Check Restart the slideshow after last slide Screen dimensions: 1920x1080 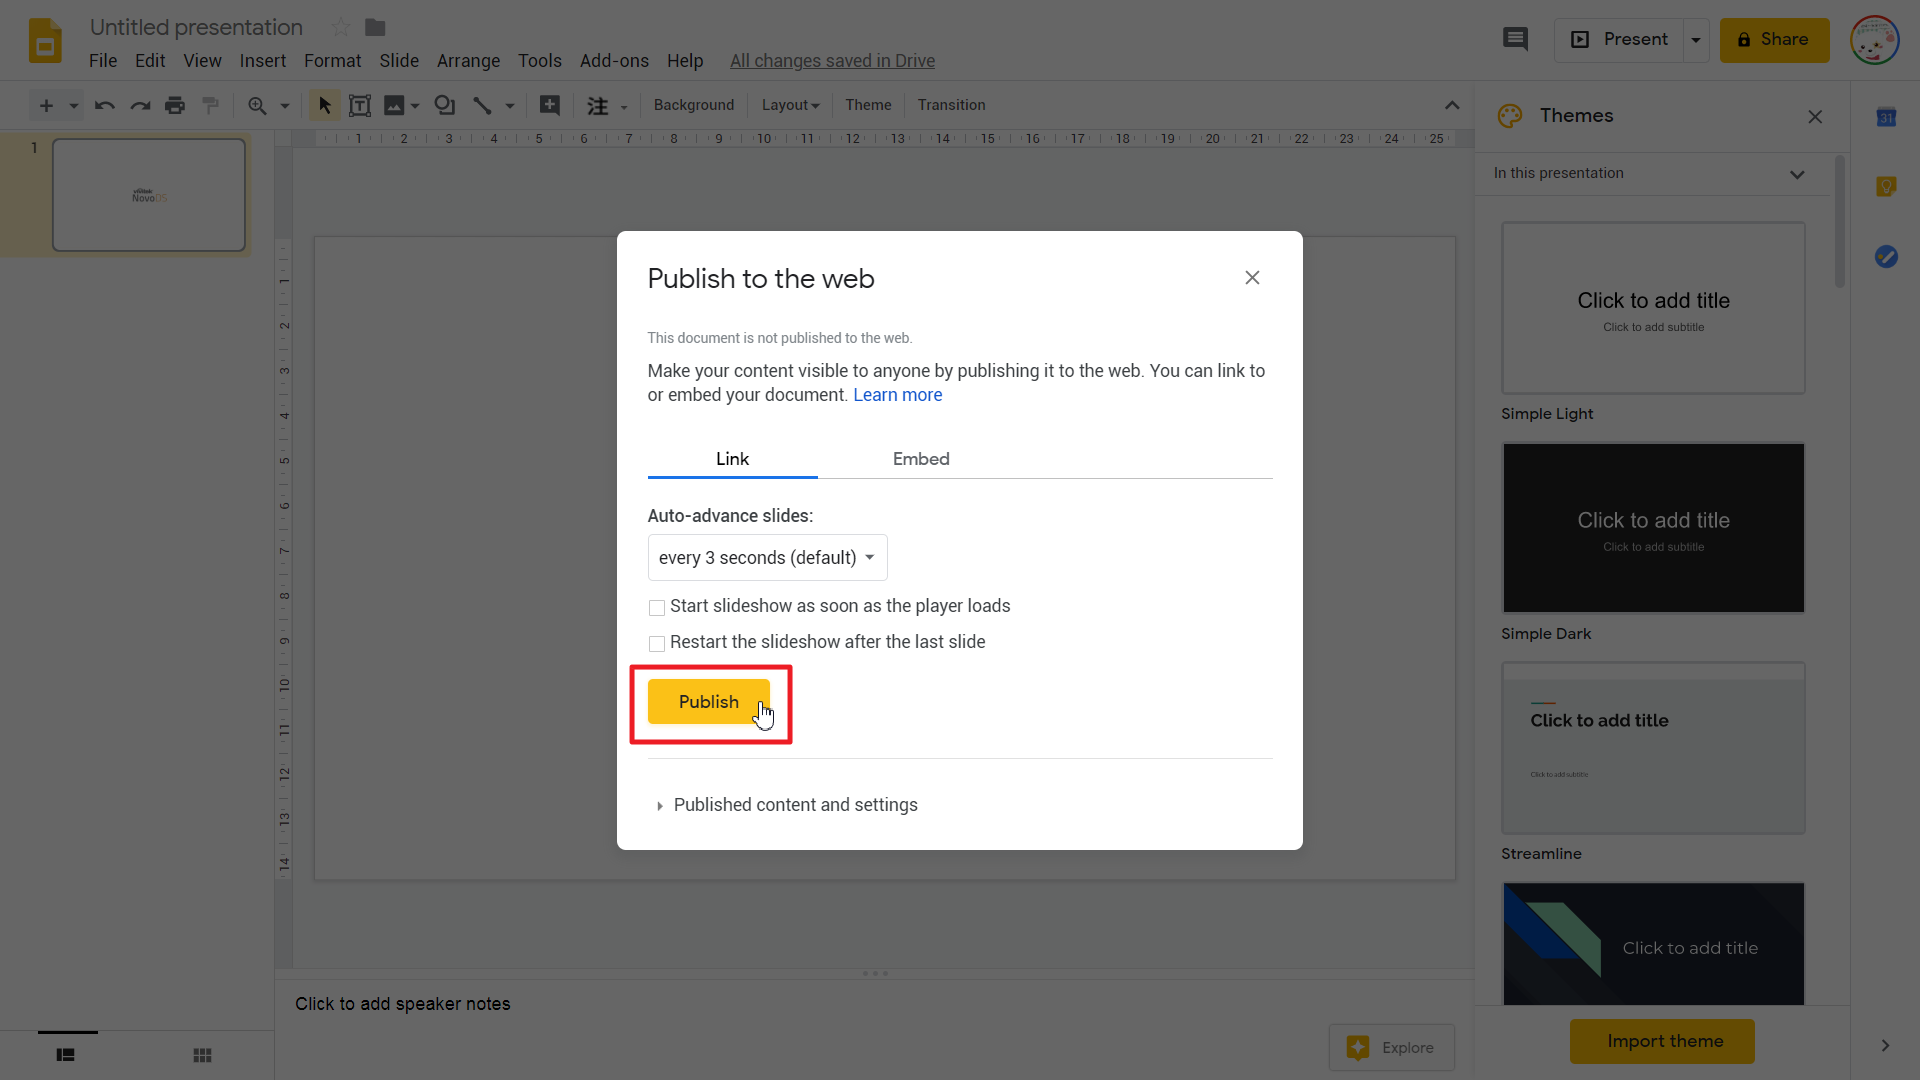[657, 643]
